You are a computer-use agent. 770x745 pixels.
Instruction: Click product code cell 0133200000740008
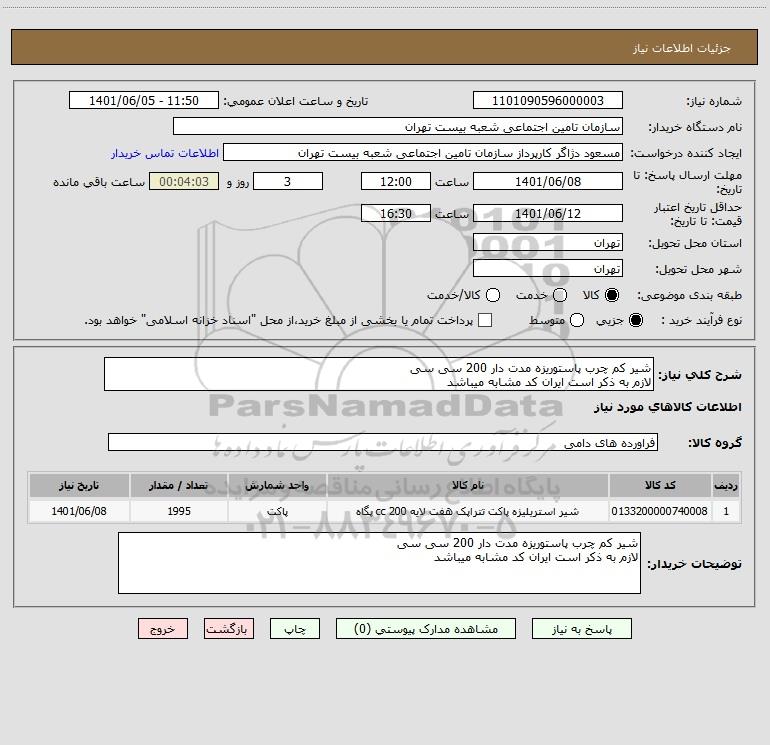(660, 511)
